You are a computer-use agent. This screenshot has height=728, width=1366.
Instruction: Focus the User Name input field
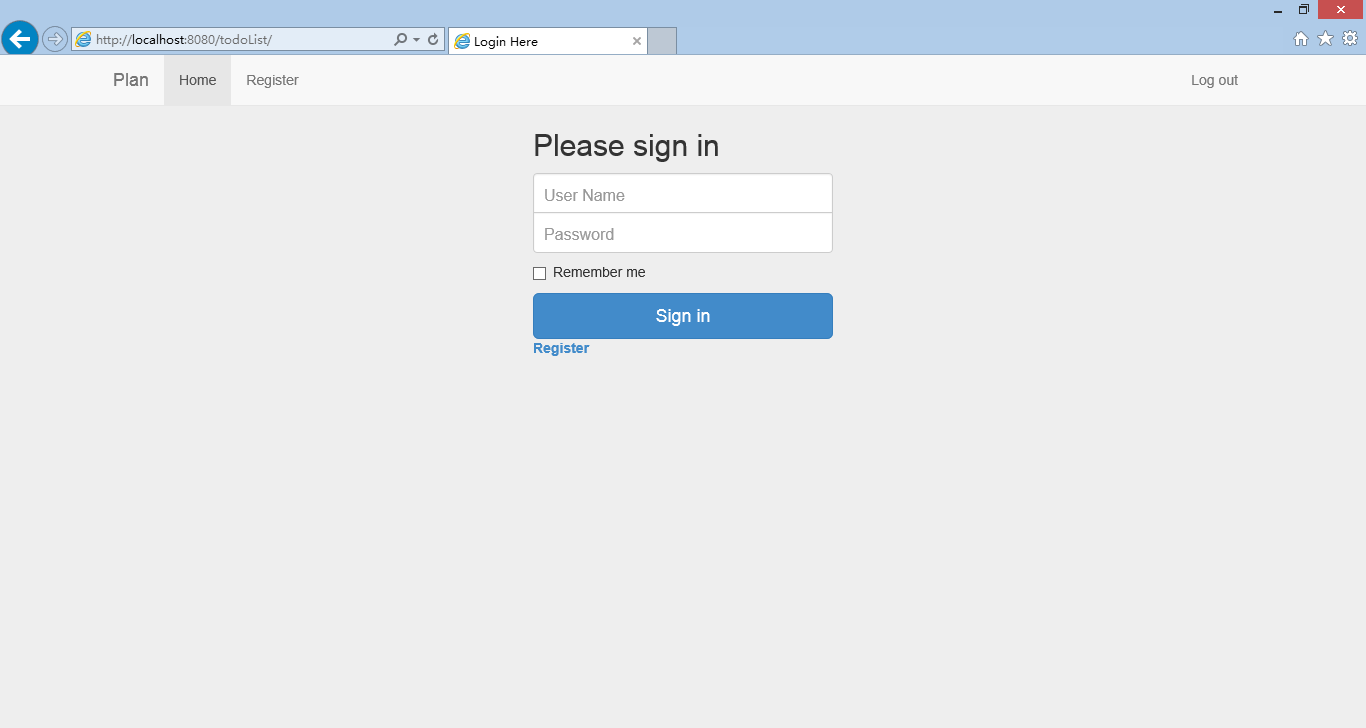pyautogui.click(x=683, y=194)
